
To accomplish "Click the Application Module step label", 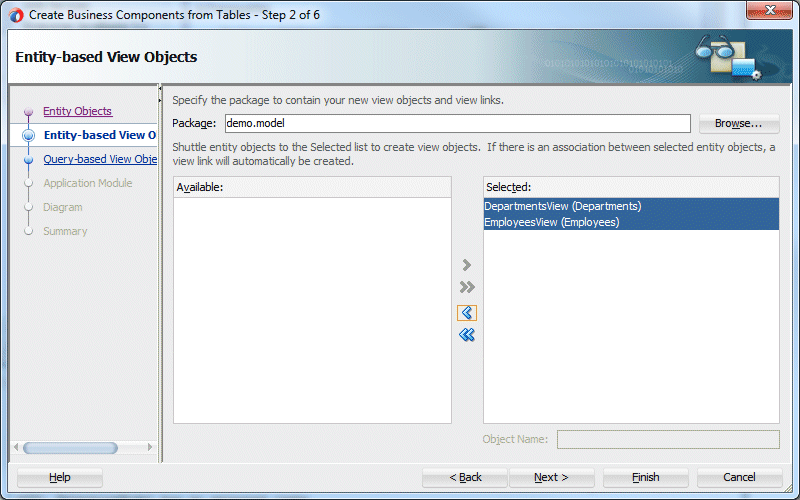I will 88,183.
